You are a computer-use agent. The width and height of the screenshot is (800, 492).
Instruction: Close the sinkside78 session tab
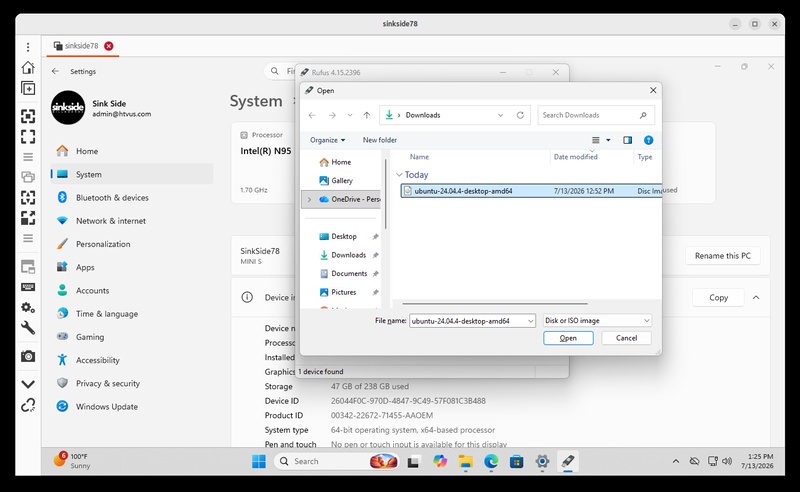pos(109,46)
